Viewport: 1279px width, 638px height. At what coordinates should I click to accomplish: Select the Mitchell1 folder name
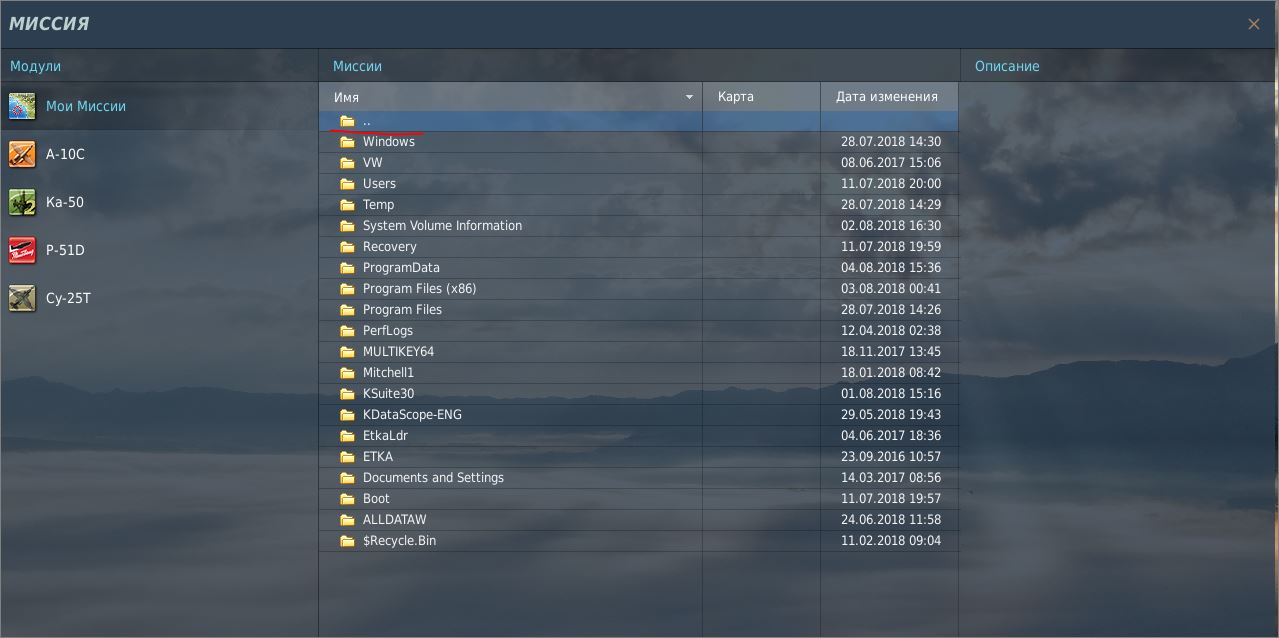click(x=388, y=373)
